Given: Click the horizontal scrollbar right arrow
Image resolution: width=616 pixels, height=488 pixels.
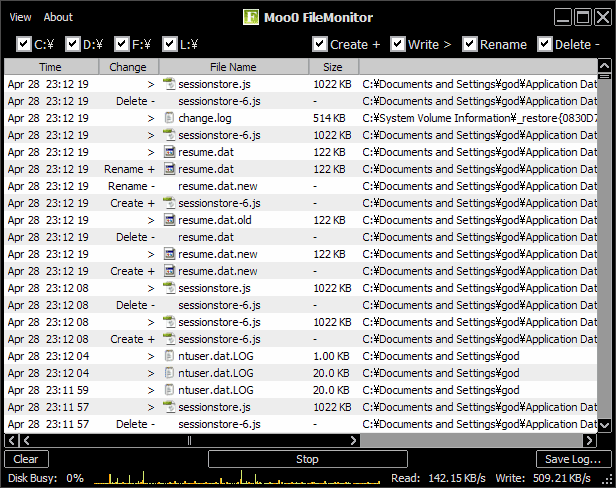Looking at the screenshot, I should (x=589, y=440).
